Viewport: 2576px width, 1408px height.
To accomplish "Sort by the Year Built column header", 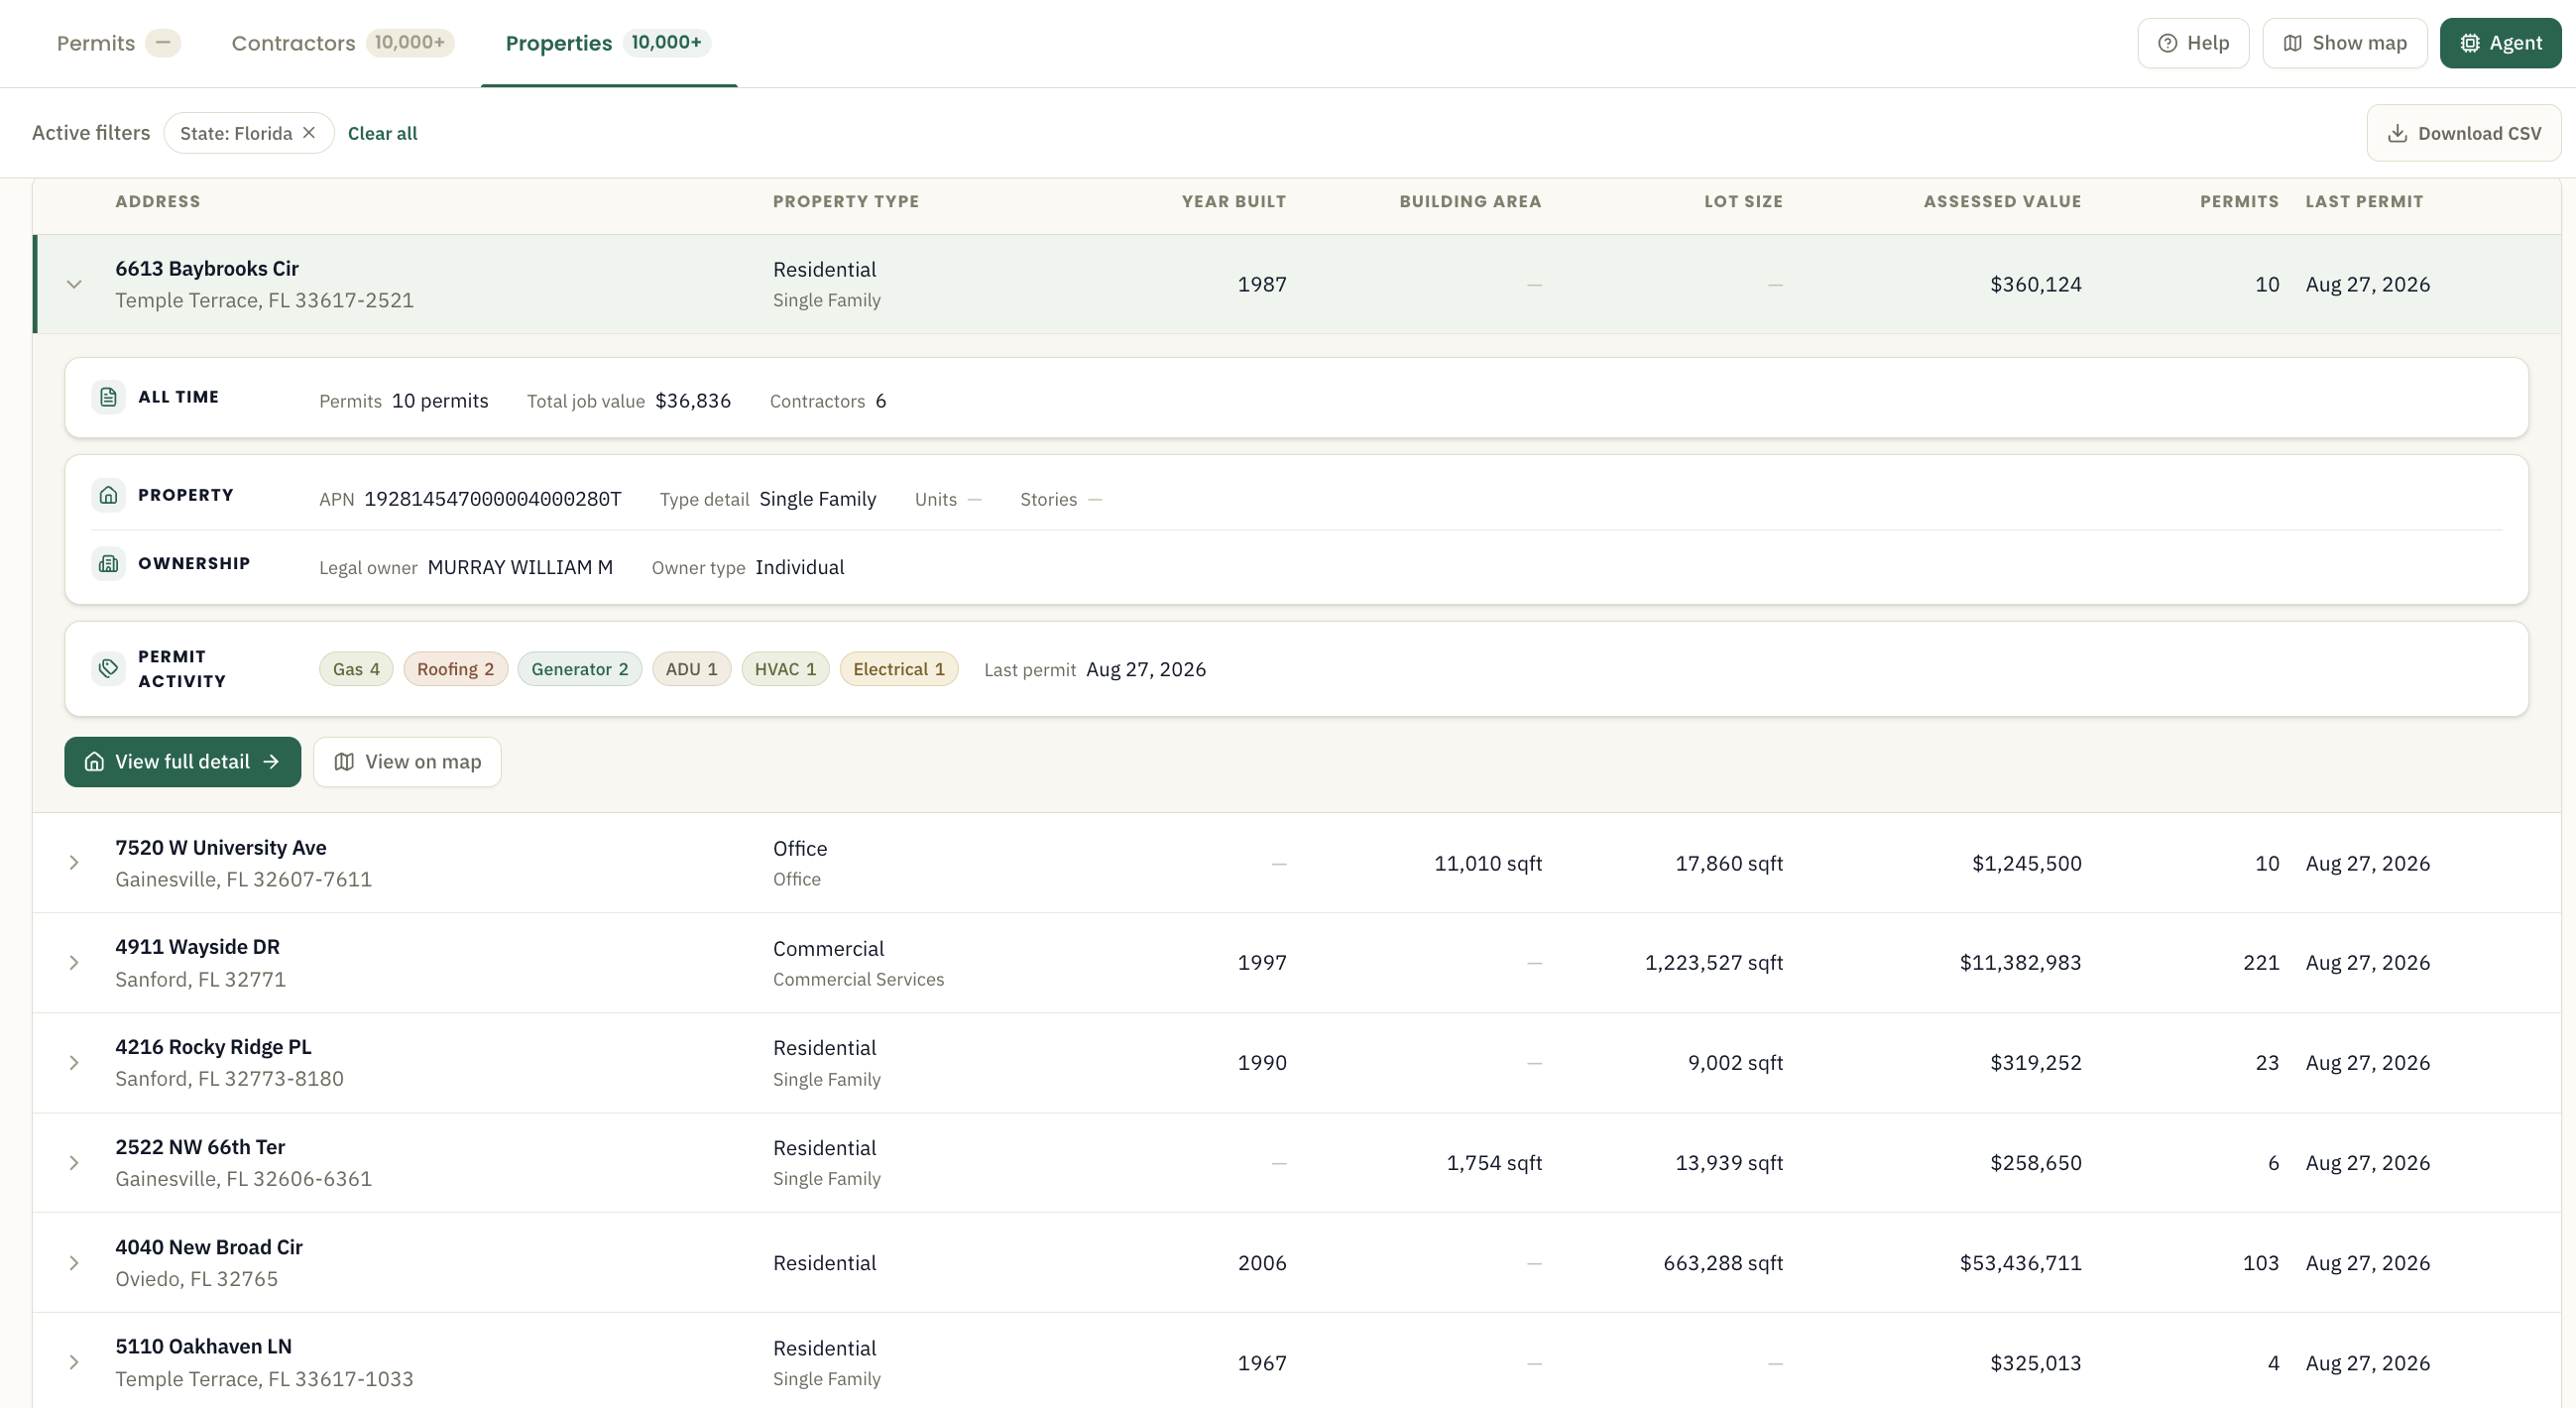I will [x=1234, y=201].
